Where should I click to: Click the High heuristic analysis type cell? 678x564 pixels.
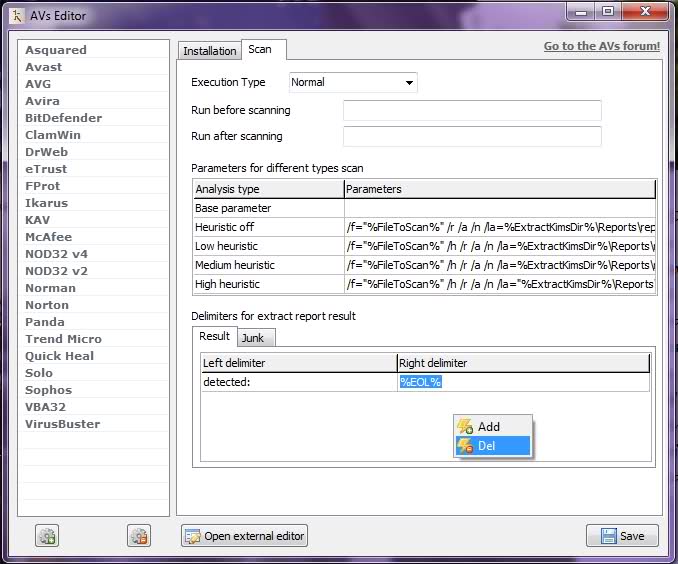269,284
